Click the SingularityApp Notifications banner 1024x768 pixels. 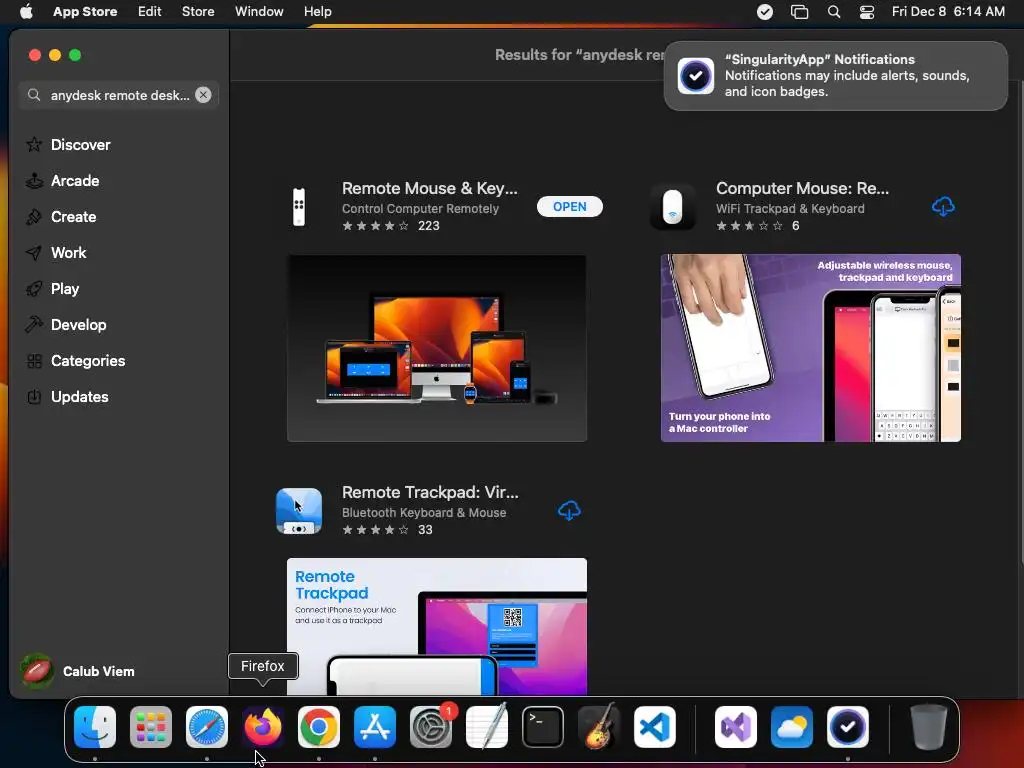click(835, 76)
